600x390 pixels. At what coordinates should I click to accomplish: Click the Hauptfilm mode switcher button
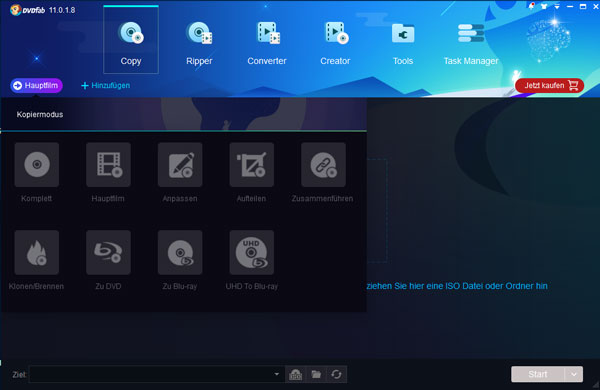(x=36, y=85)
